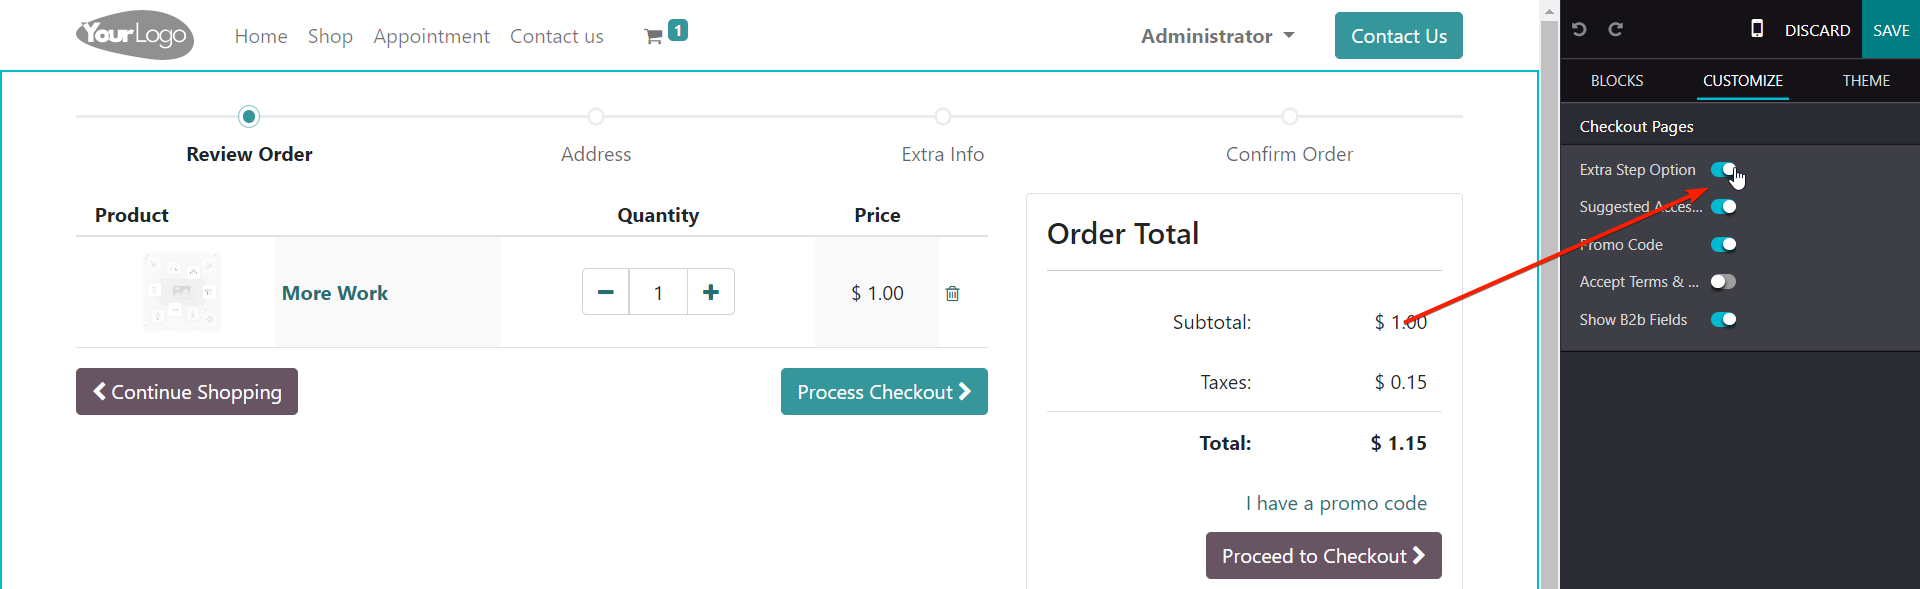
Task: Disable the Extra Step Option toggle
Action: (1723, 170)
